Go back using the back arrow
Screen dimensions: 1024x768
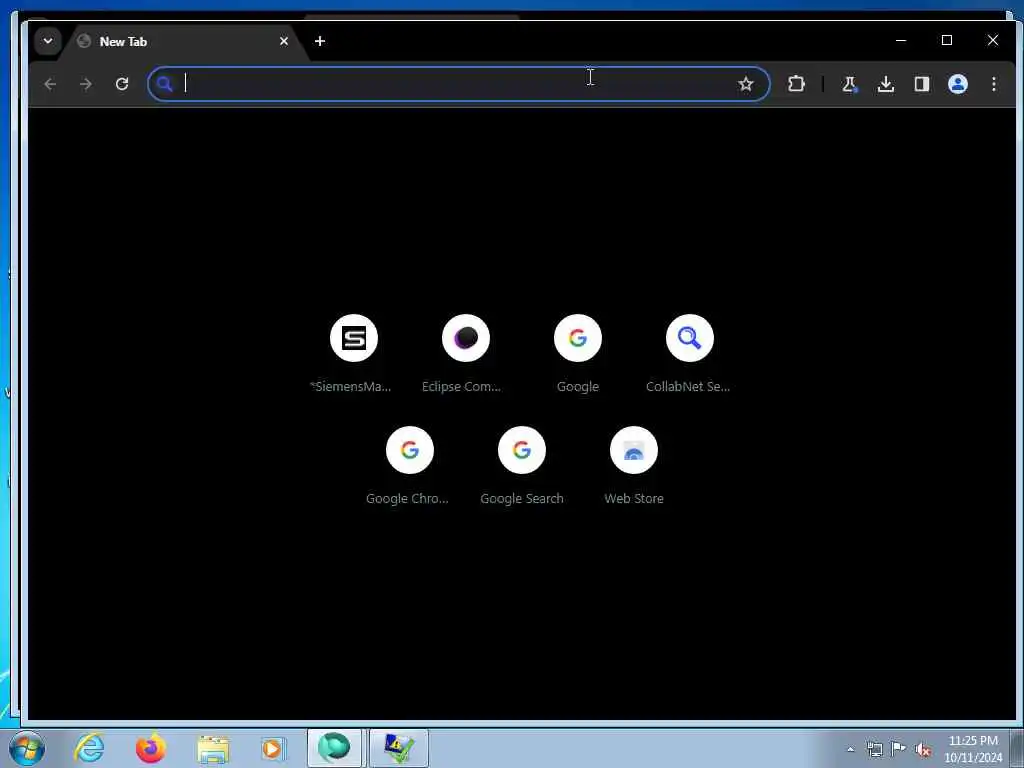(x=50, y=84)
